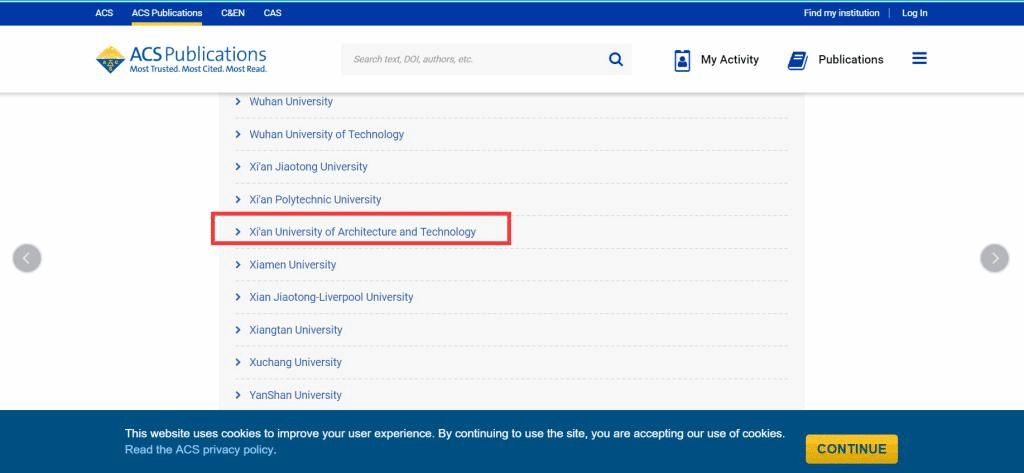Screen dimensions: 1024x473
Task: Click the CONTINUE cookie button
Action: point(852,449)
